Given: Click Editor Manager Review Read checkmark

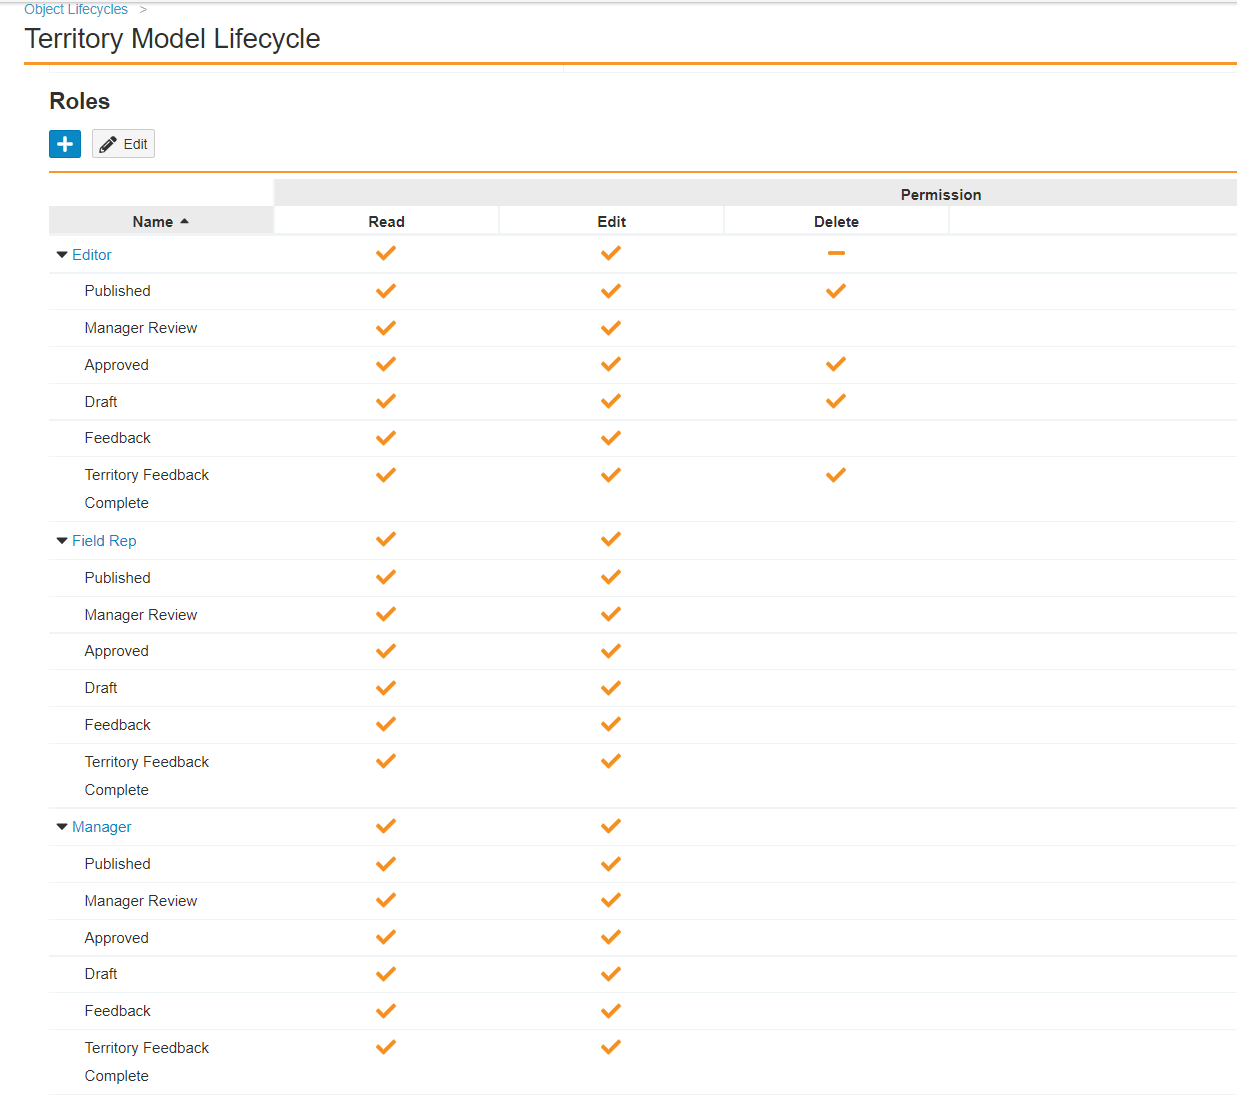Looking at the screenshot, I should pos(386,328).
